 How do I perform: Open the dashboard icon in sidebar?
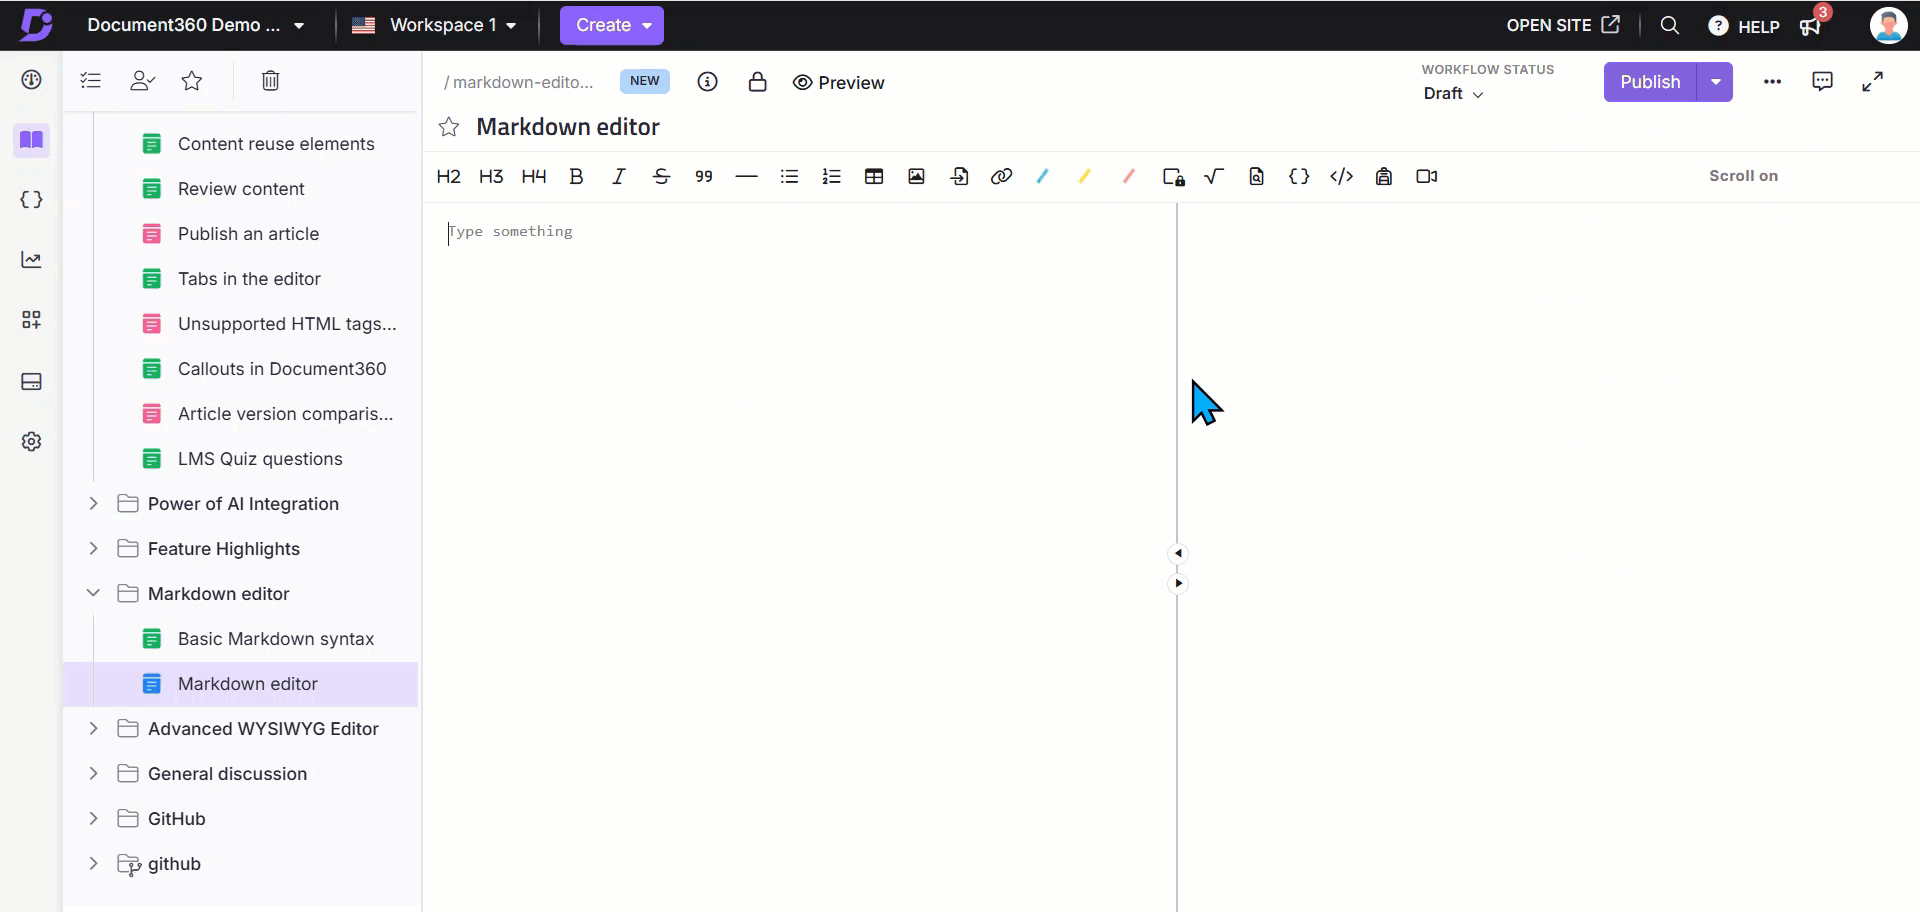coord(31,80)
